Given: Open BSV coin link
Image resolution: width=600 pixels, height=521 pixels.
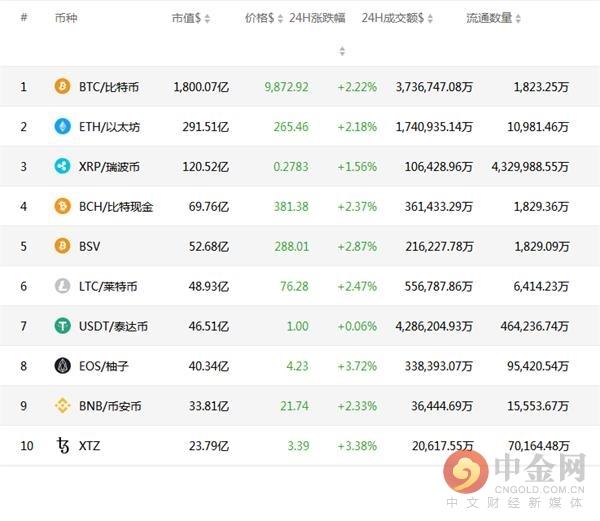Looking at the screenshot, I should (x=90, y=246).
